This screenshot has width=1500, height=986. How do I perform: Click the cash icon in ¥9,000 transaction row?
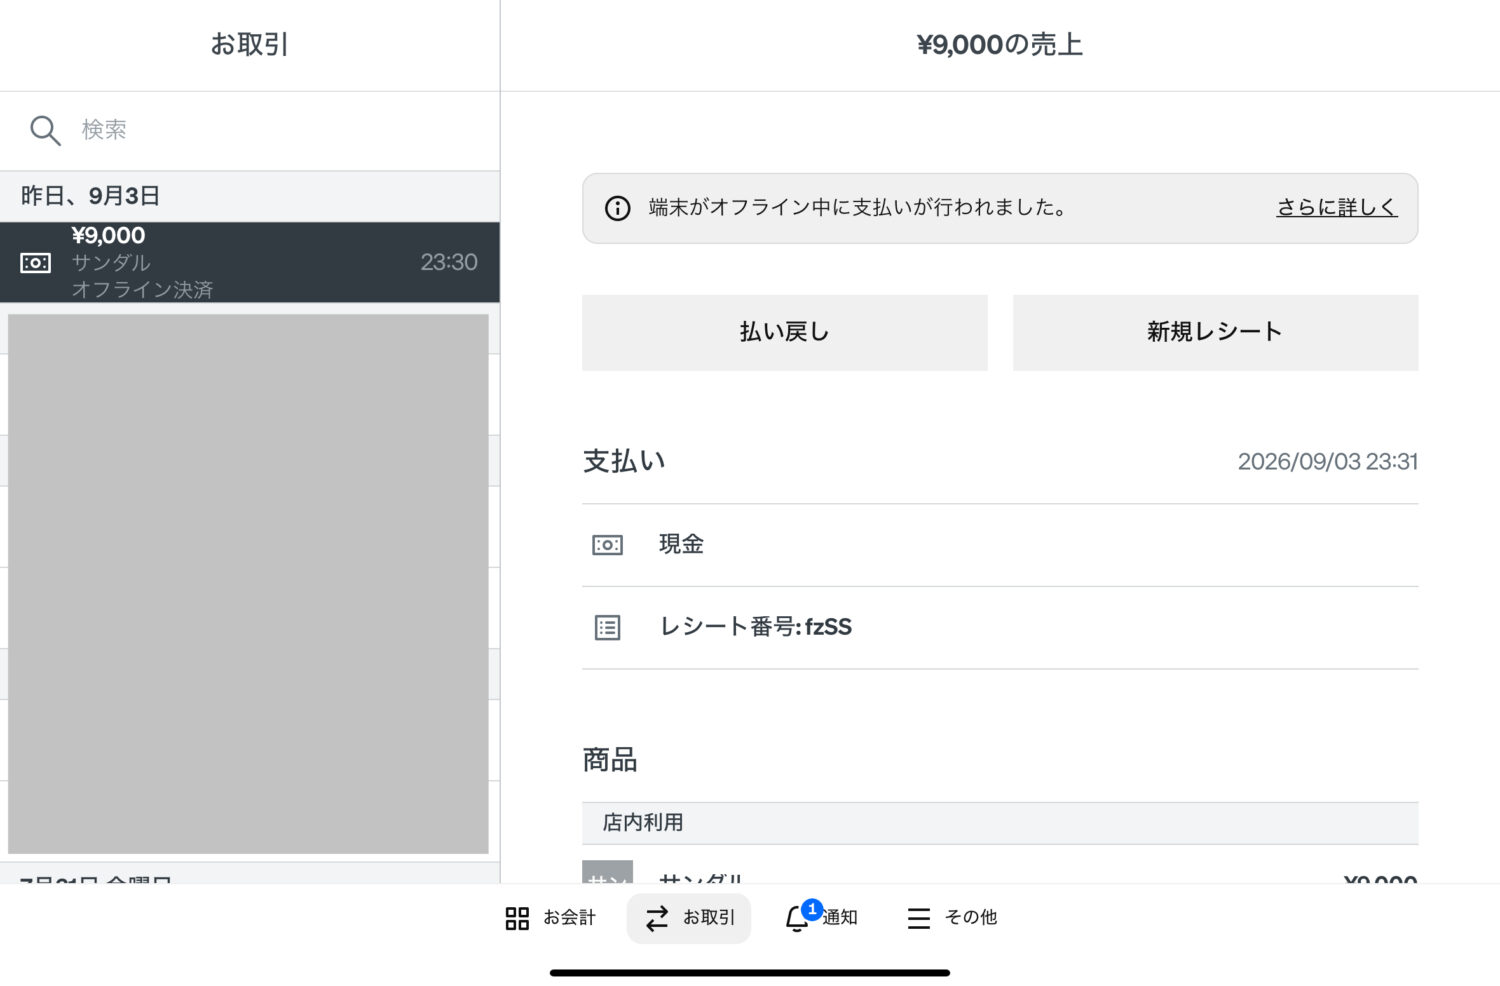(35, 263)
